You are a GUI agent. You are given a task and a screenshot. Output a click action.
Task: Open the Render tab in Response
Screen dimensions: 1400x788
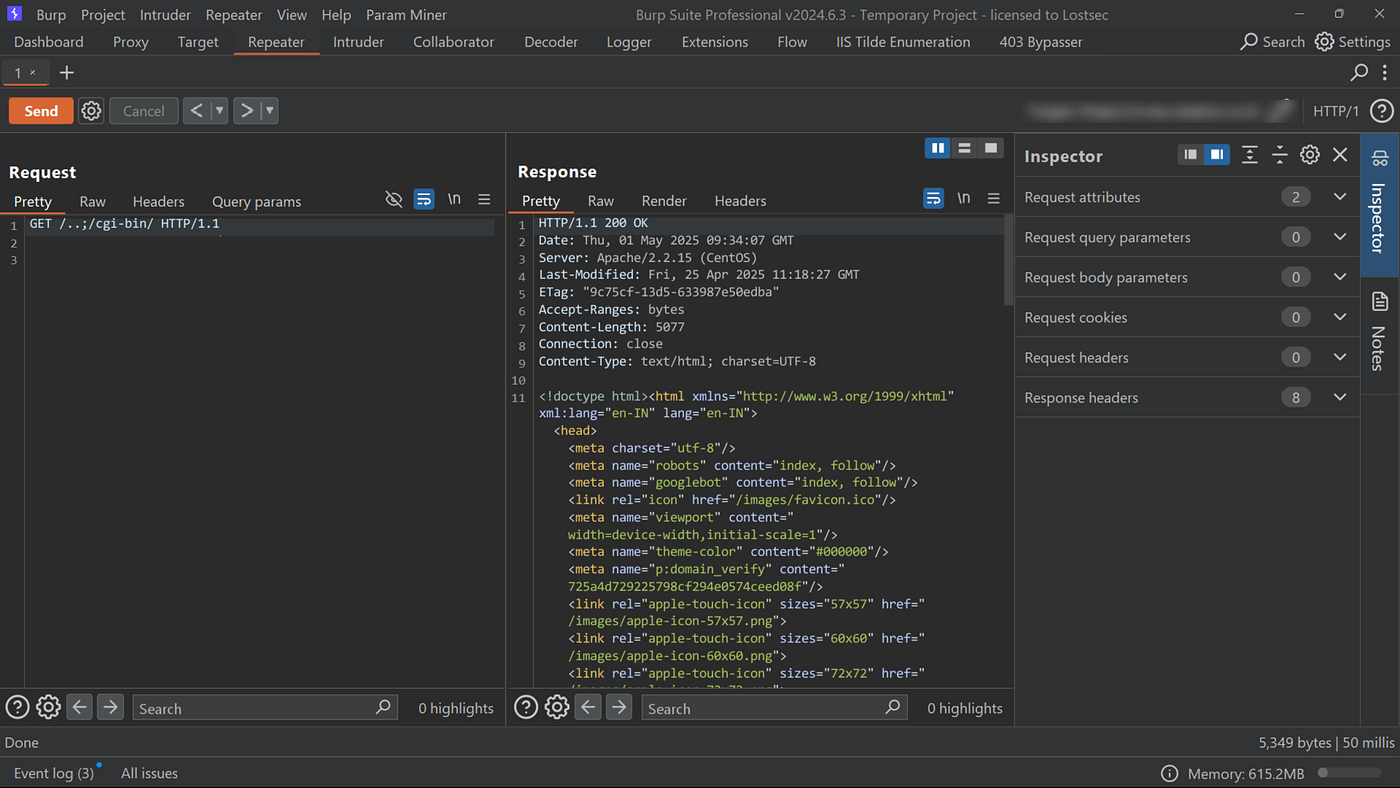click(x=664, y=201)
